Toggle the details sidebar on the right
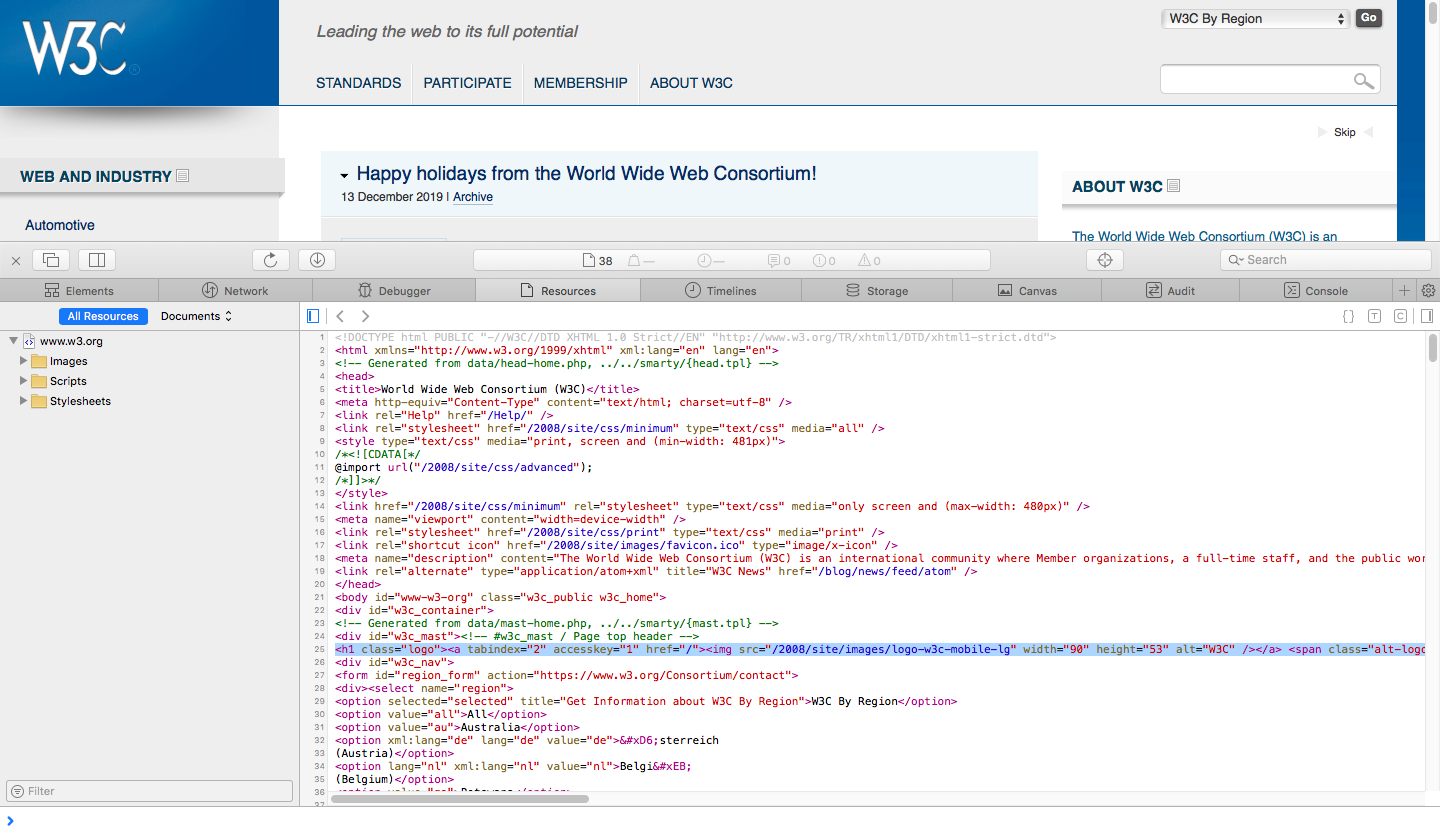Viewport: 1440px width, 836px height. (1426, 316)
